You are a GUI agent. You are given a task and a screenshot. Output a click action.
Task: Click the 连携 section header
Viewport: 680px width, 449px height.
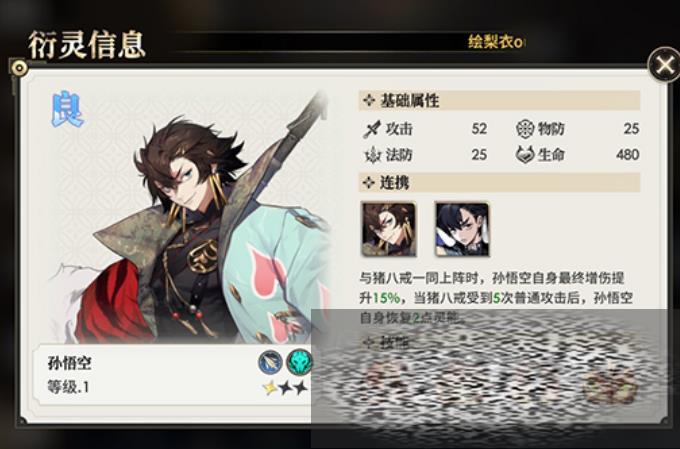point(500,183)
